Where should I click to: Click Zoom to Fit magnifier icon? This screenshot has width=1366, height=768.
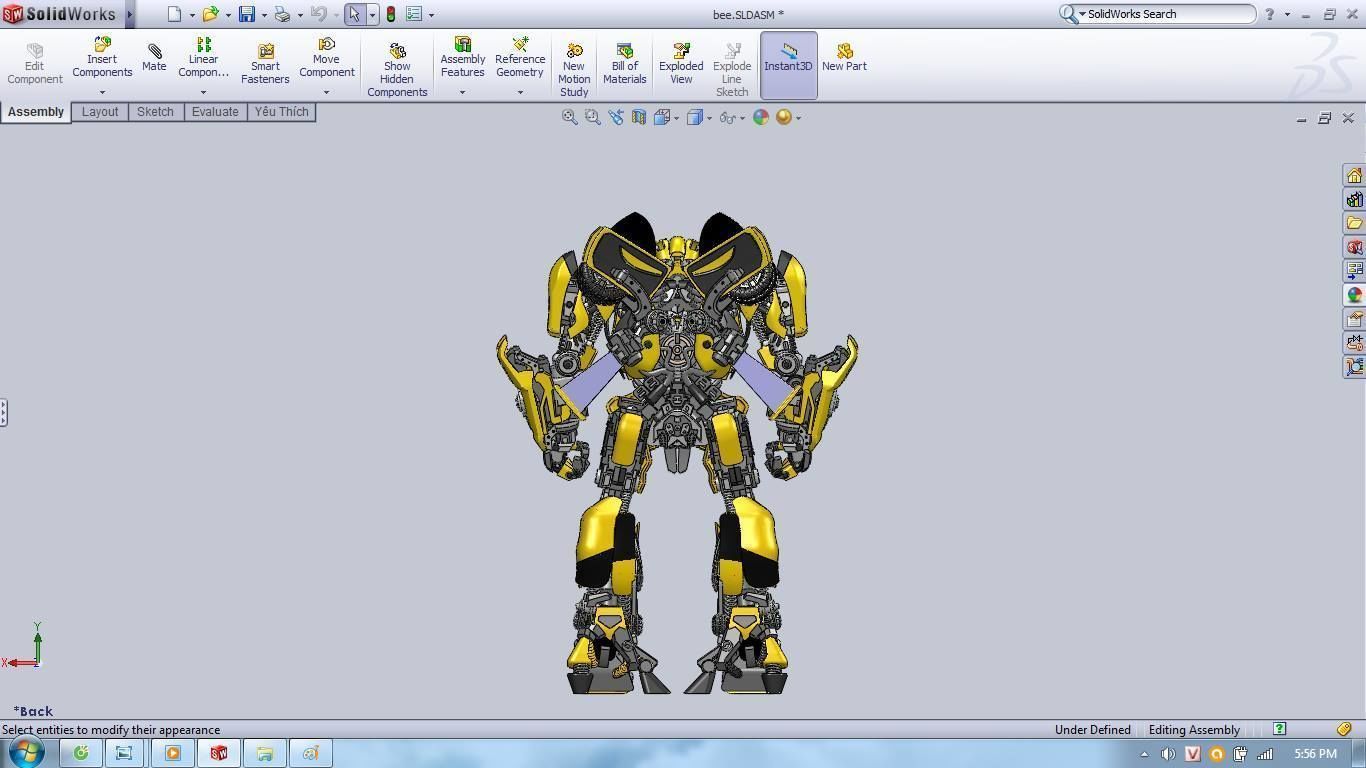click(569, 117)
